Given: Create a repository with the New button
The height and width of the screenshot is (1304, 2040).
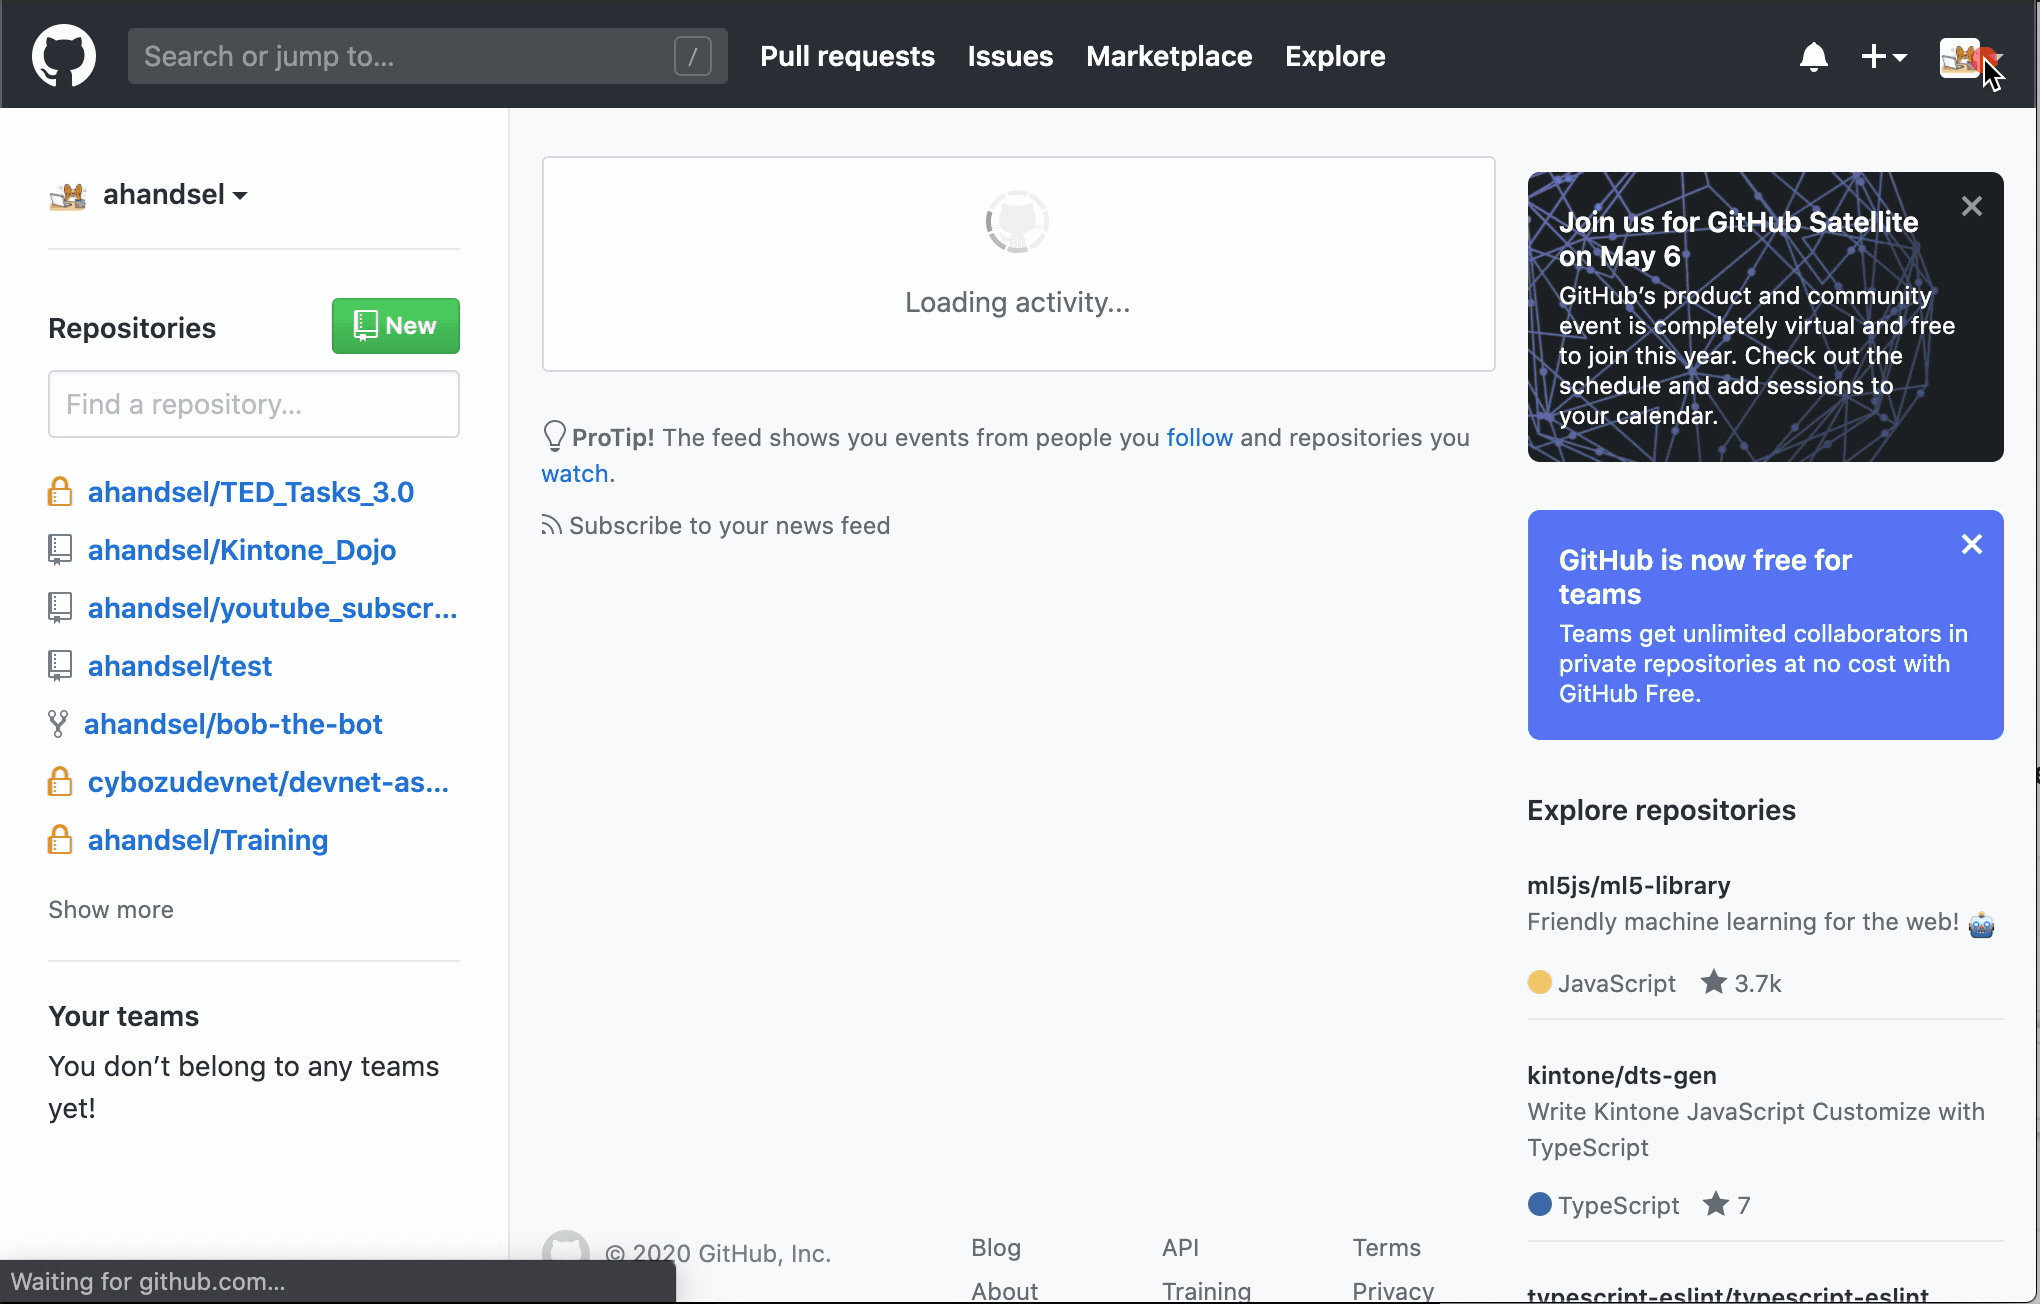Looking at the screenshot, I should click(394, 325).
